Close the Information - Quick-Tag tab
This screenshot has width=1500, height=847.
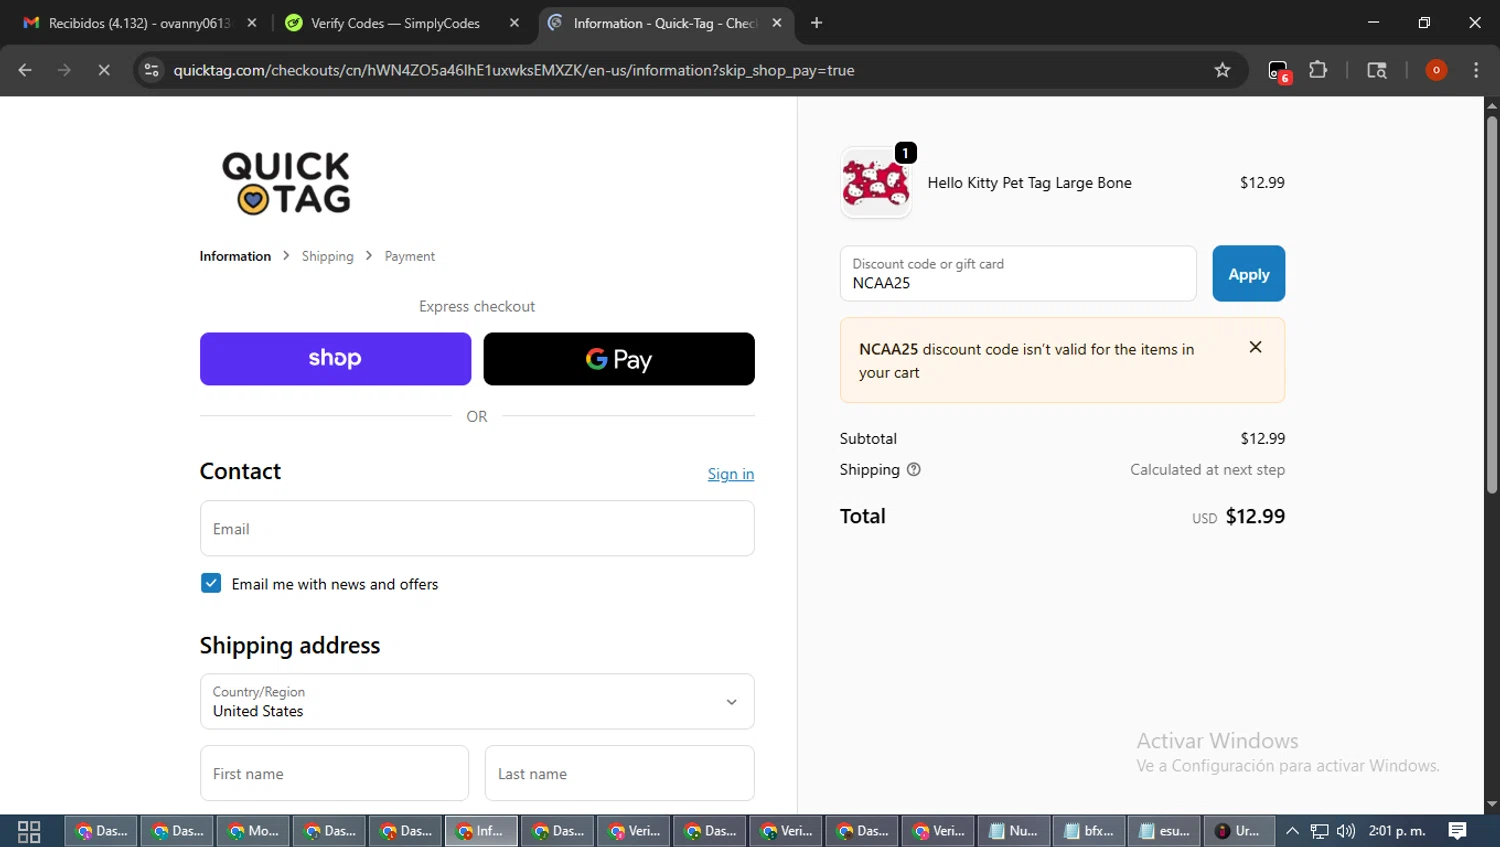[777, 23]
